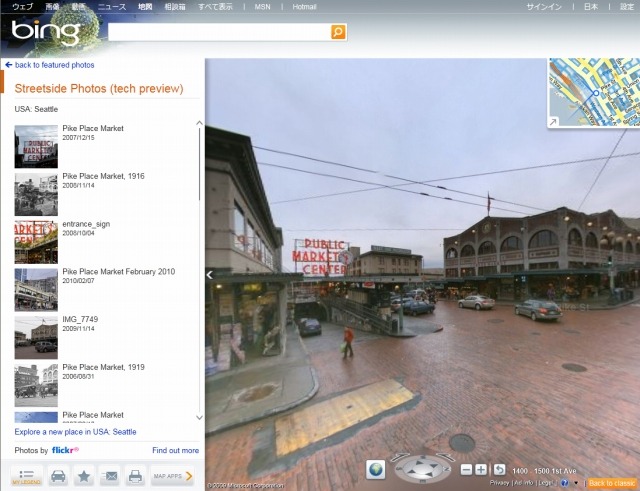Viewport: 640px width, 491px height.
Task: Open the すべて表示 menu item
Action: point(215,7)
